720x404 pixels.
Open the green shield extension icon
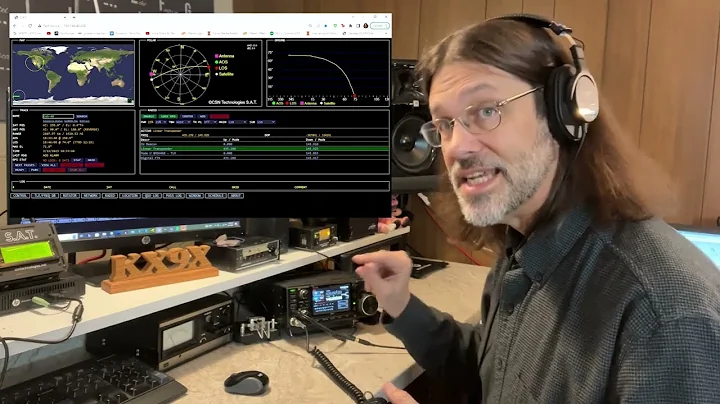(x=336, y=26)
